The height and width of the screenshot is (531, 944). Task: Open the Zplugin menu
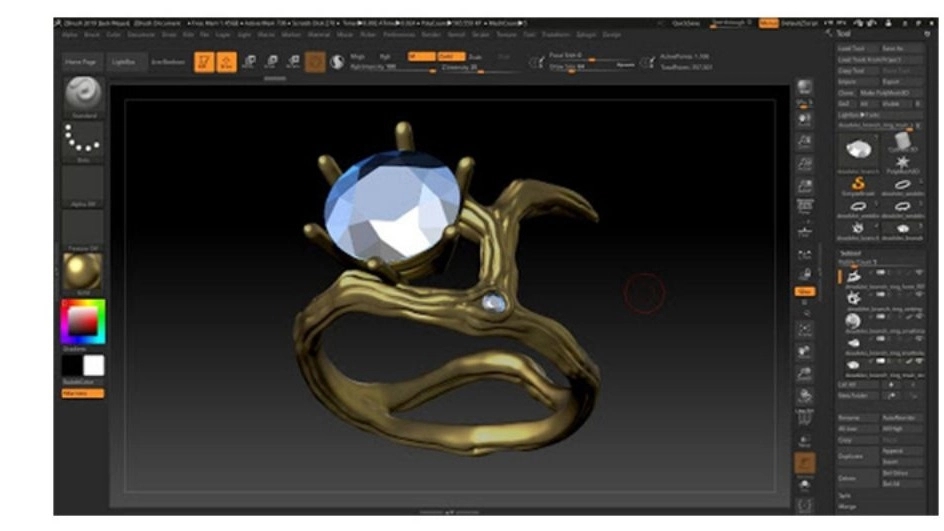click(x=586, y=35)
